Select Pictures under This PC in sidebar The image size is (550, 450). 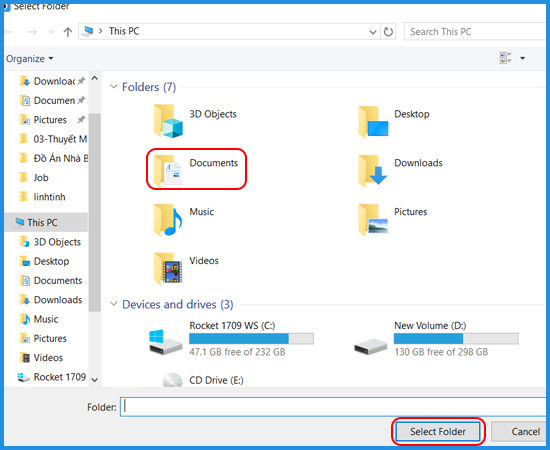(x=43, y=338)
